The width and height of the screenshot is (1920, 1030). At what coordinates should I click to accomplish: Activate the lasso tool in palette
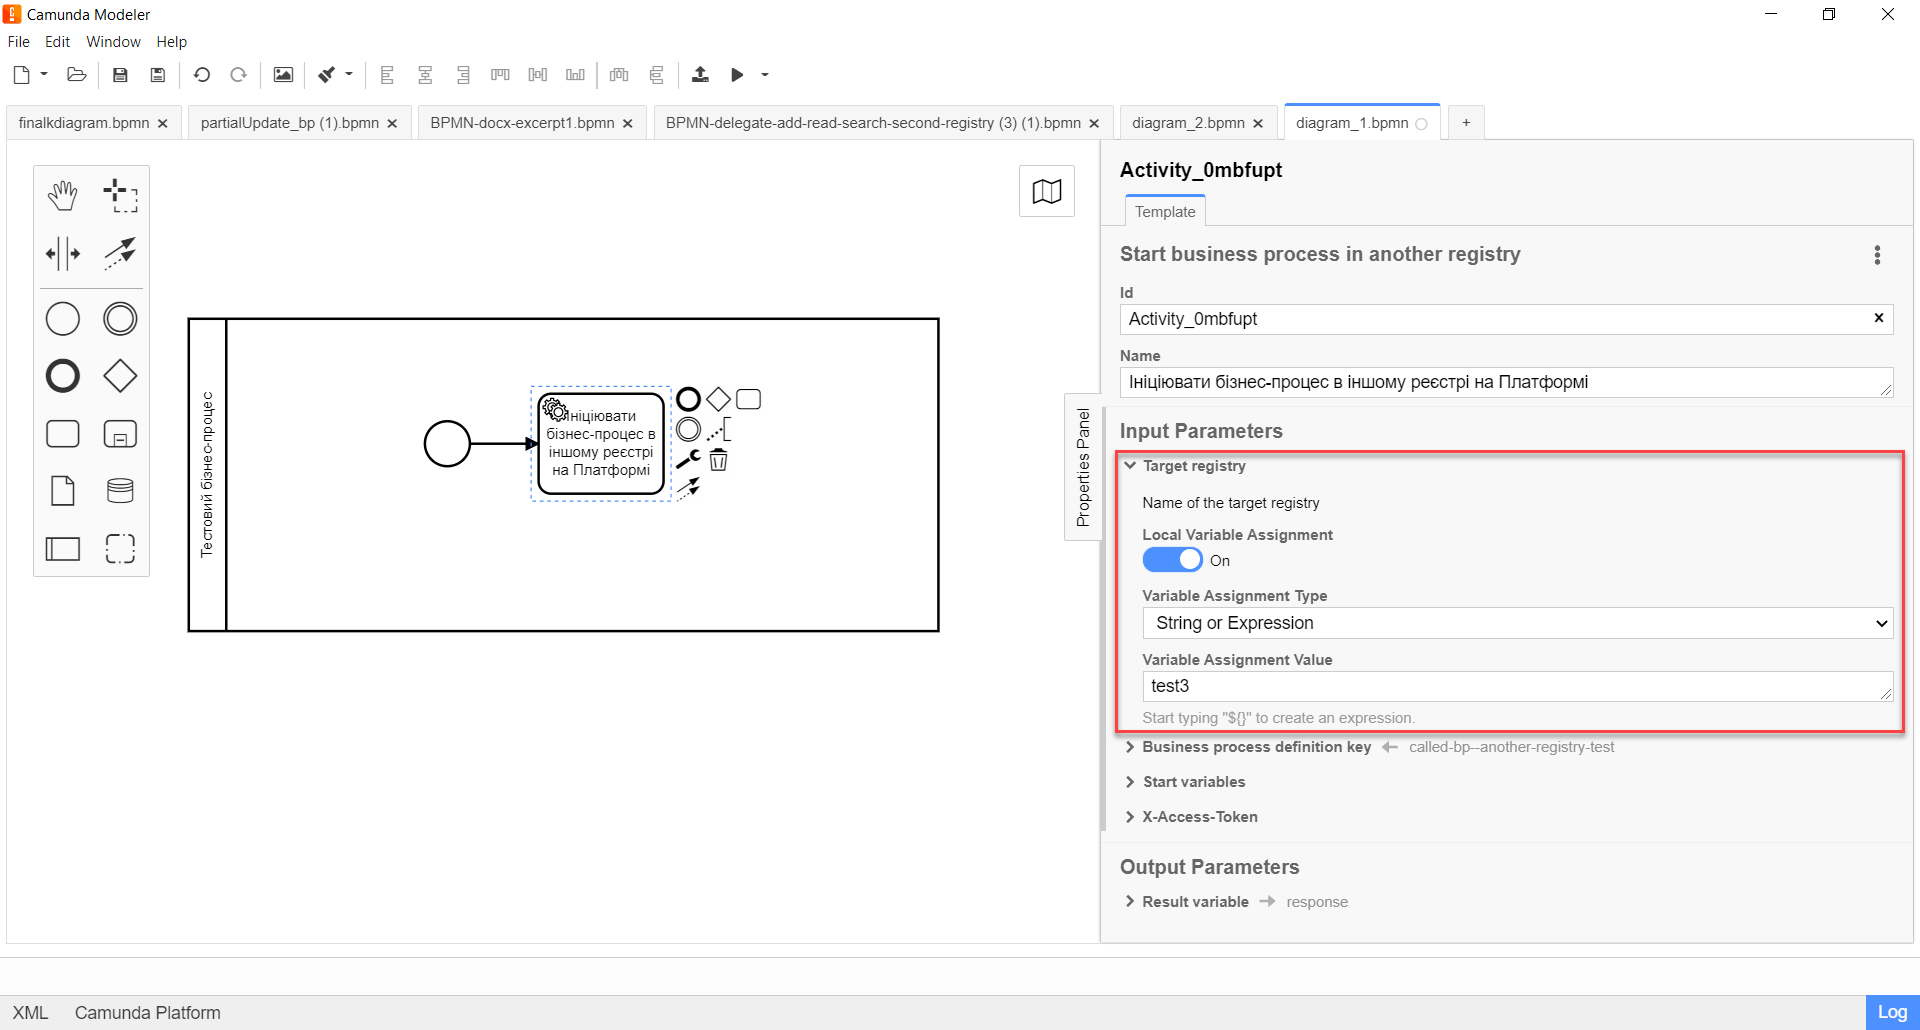[120, 195]
